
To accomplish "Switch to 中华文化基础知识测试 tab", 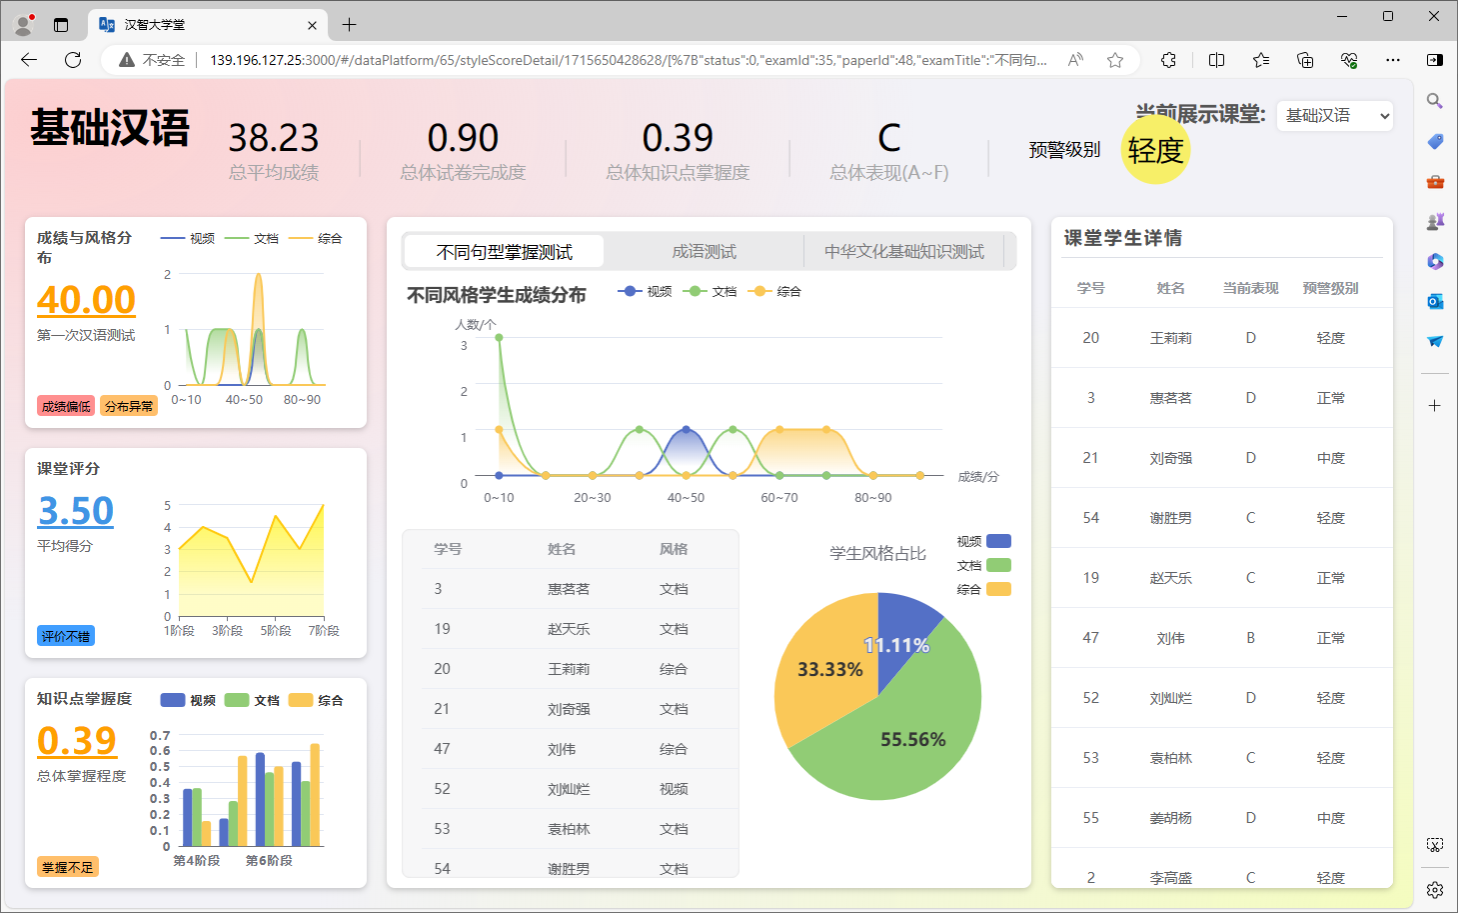I will tap(904, 252).
